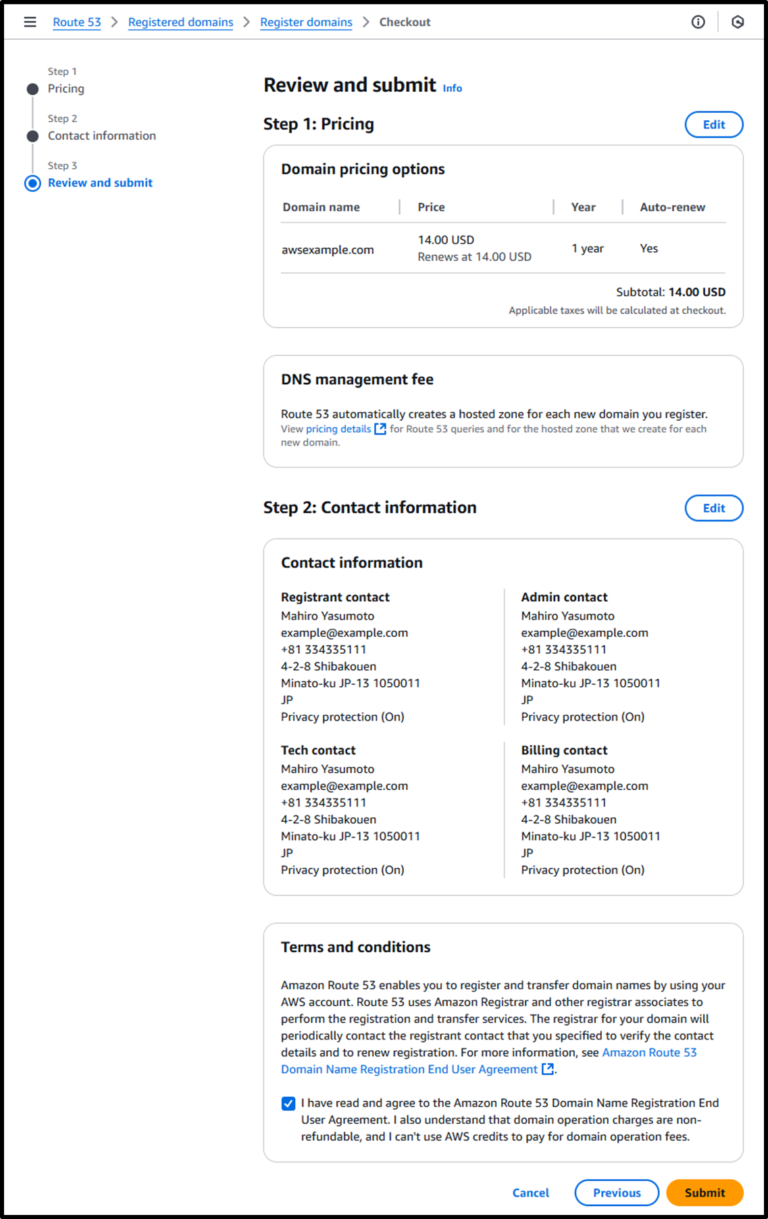Click external link icon beside pricing details
This screenshot has width=768, height=1219.
click(x=382, y=428)
